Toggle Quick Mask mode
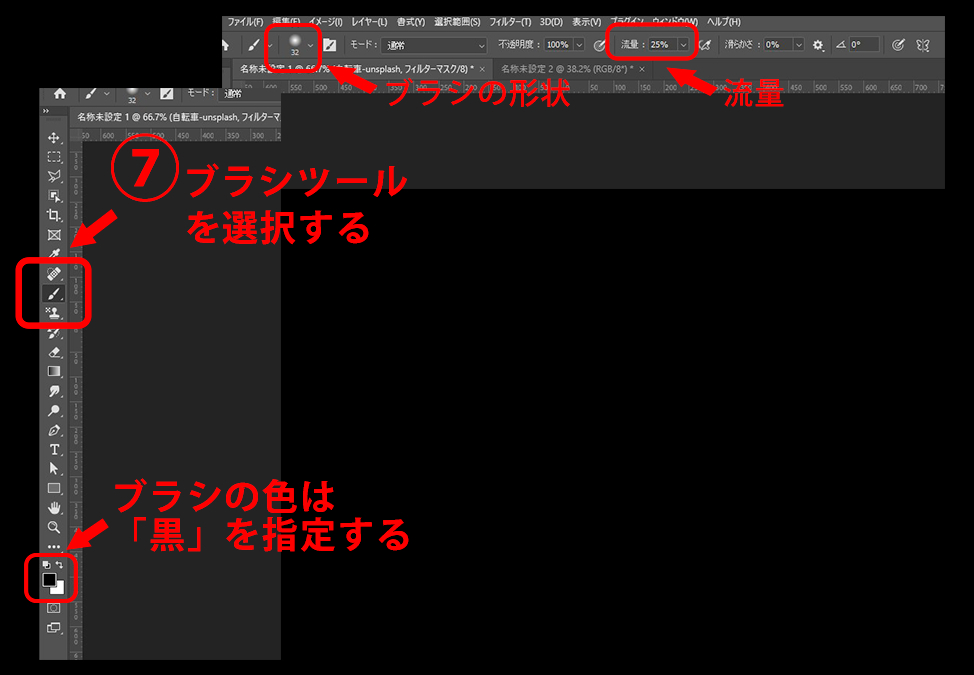 click(54, 608)
